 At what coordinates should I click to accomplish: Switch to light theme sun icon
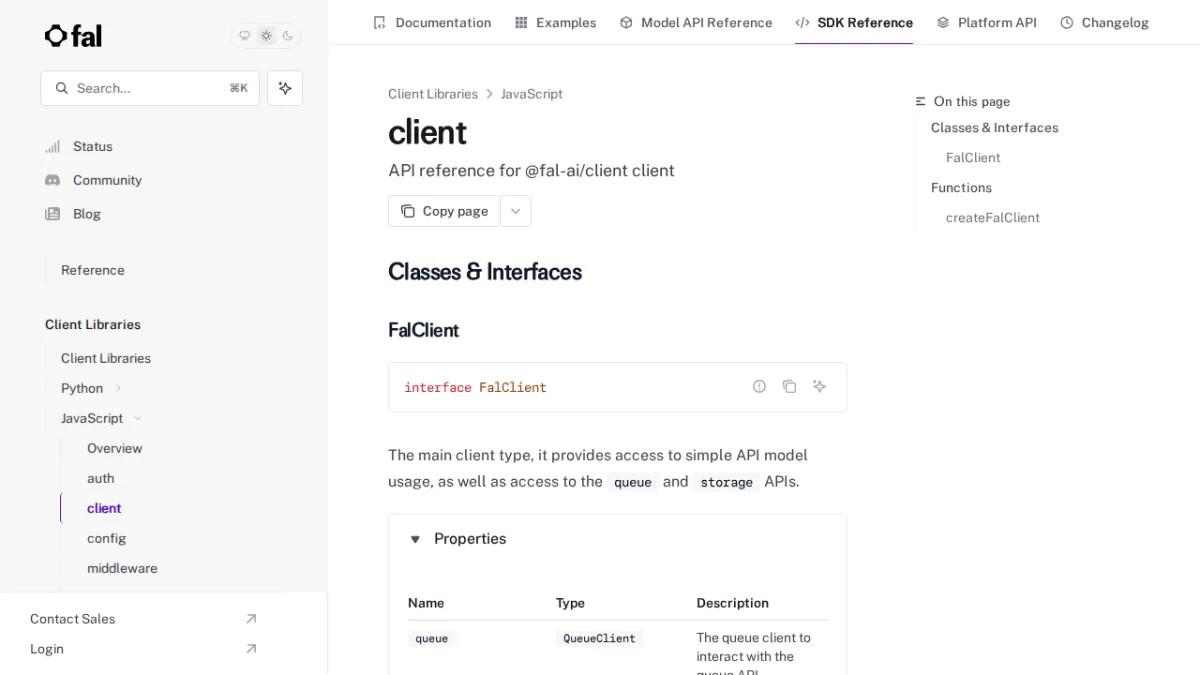(x=266, y=36)
